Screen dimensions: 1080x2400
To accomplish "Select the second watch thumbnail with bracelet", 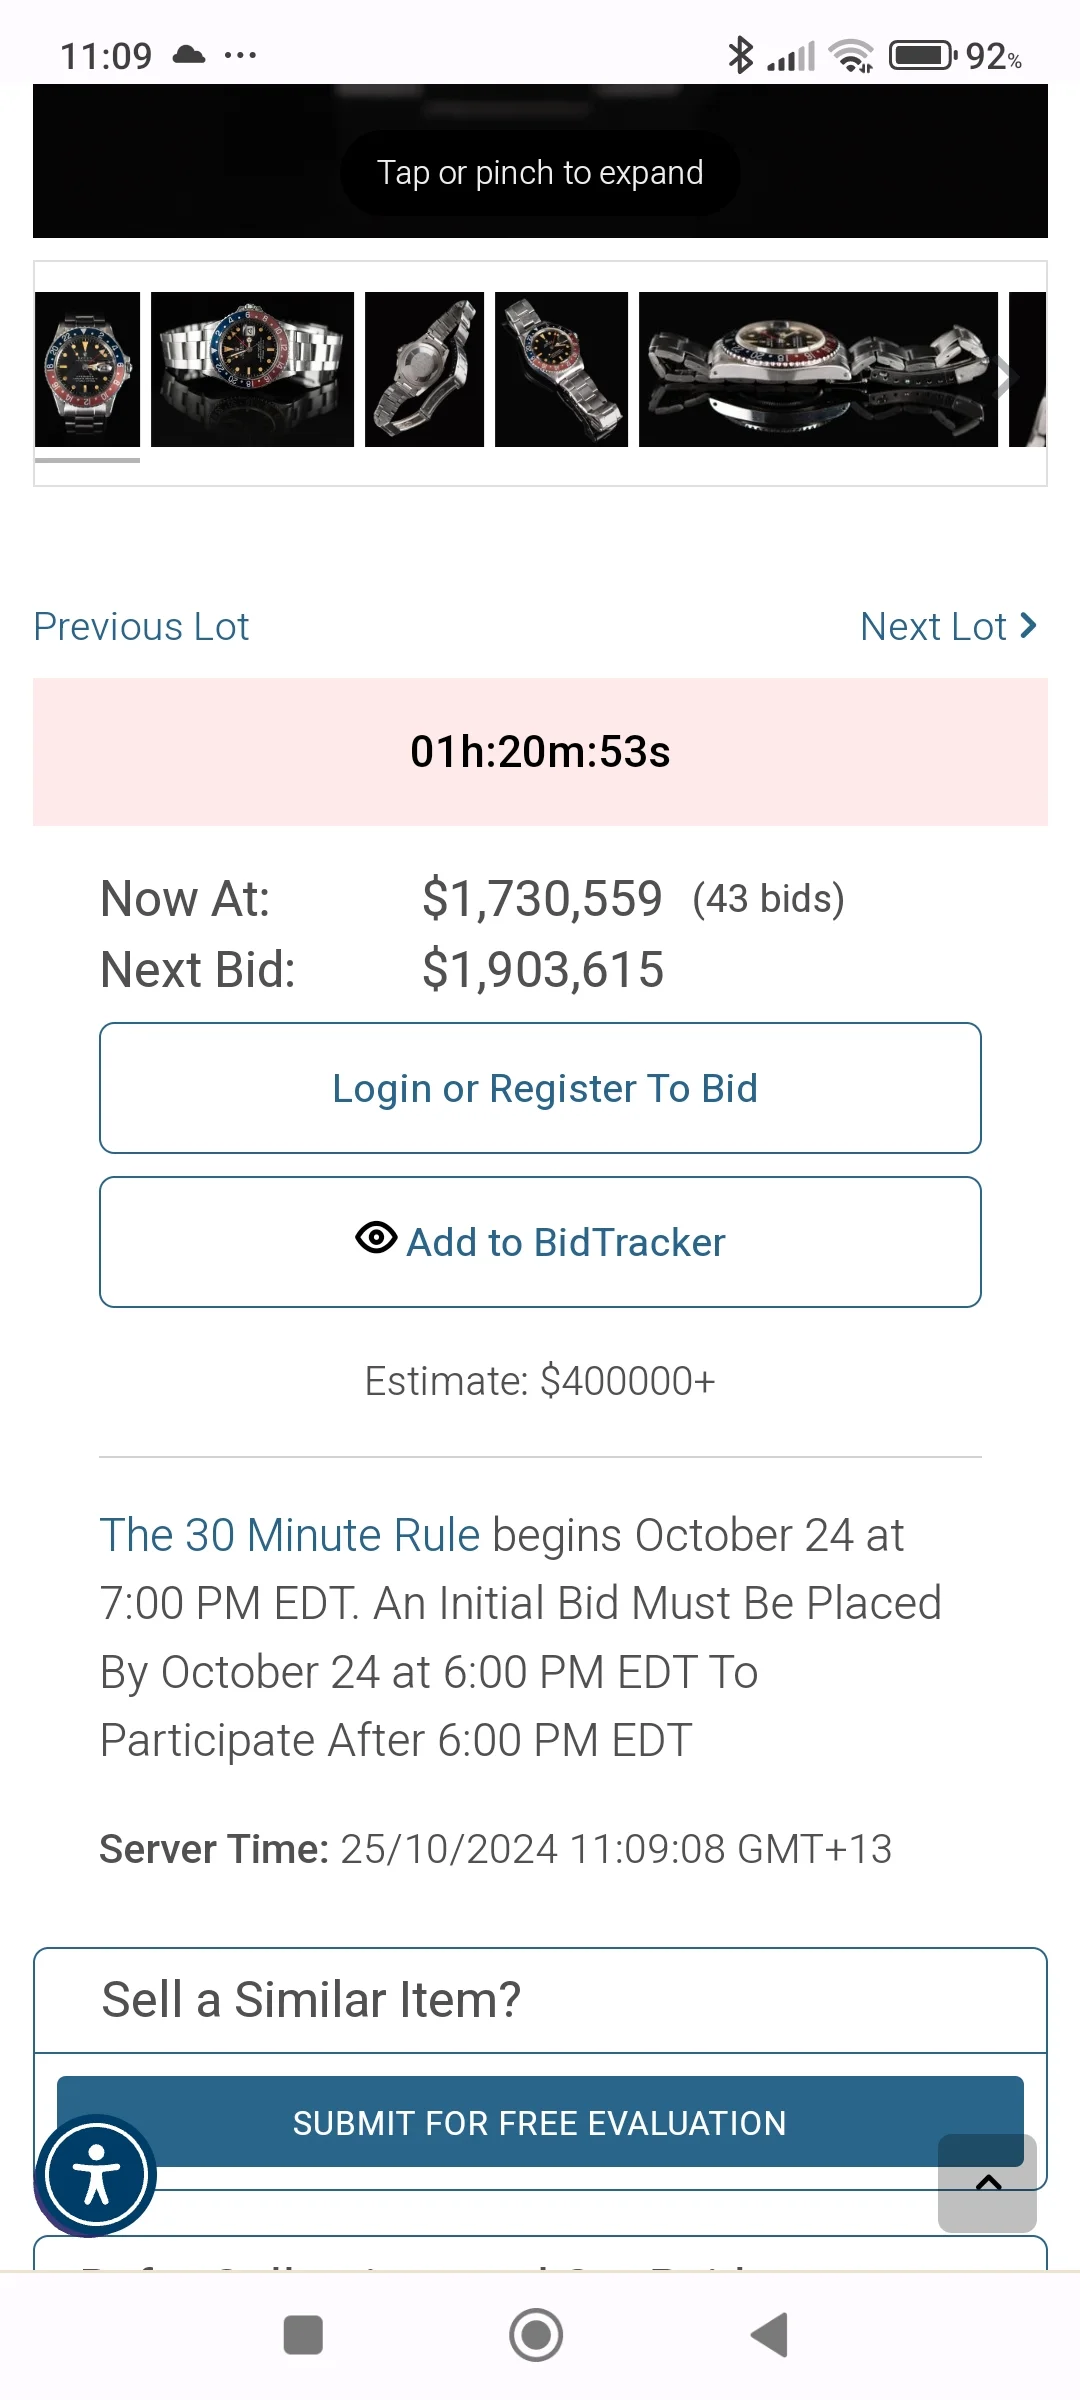I will pyautogui.click(x=252, y=369).
